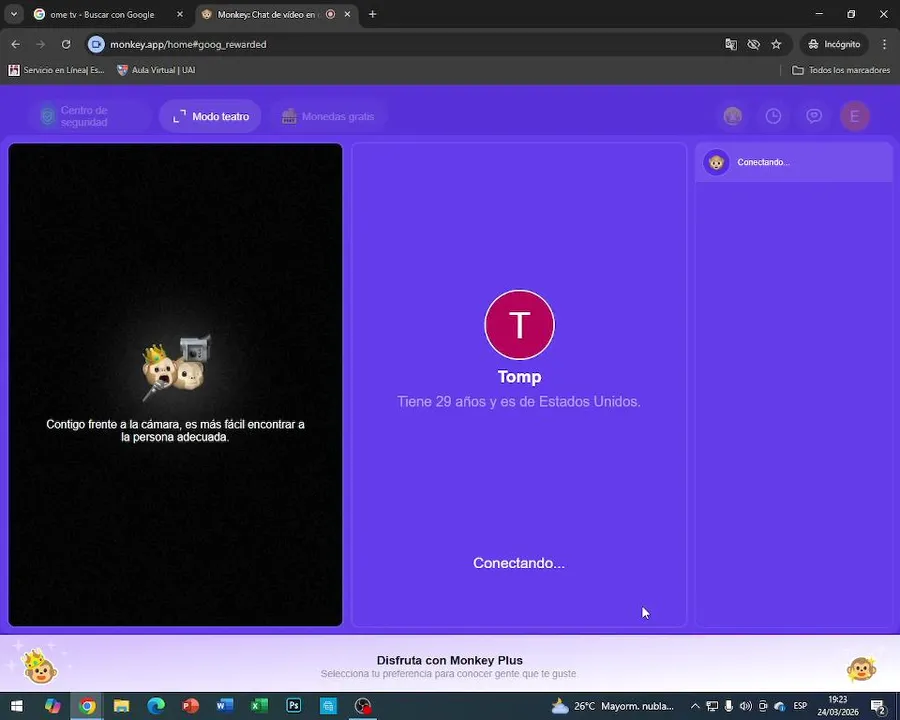Click the name Tomp
900x720 pixels.
[x=519, y=377]
